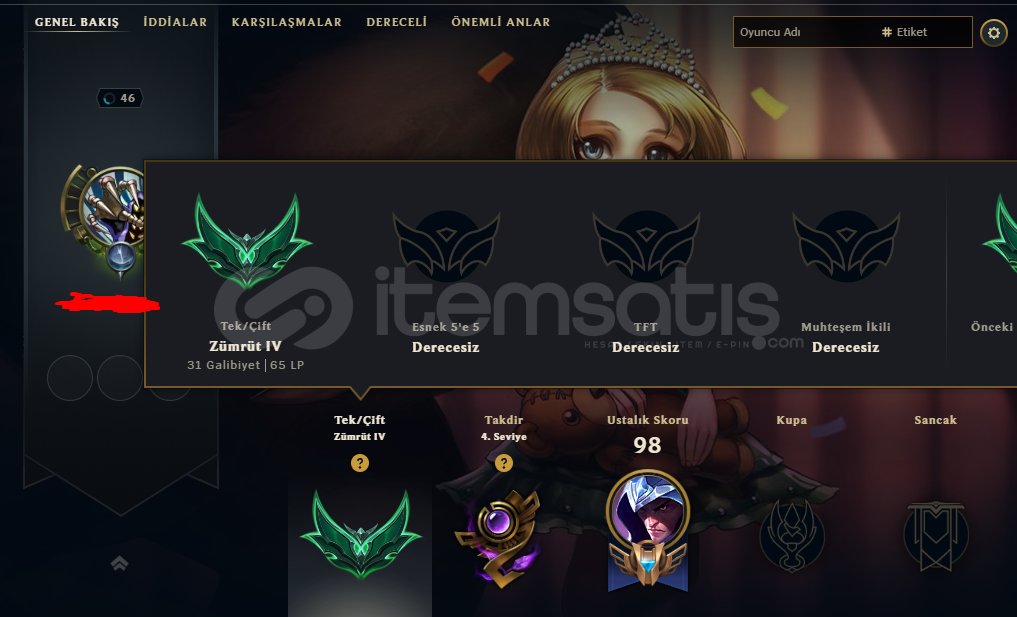The width and height of the screenshot is (1017, 617).
Task: Open the profile settings gear icon
Action: click(994, 32)
